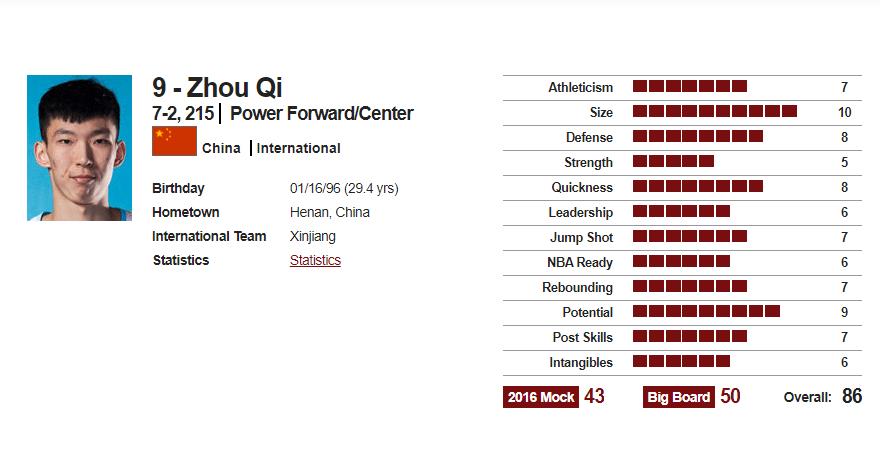
Task: Click the International label next to China
Action: click(299, 148)
